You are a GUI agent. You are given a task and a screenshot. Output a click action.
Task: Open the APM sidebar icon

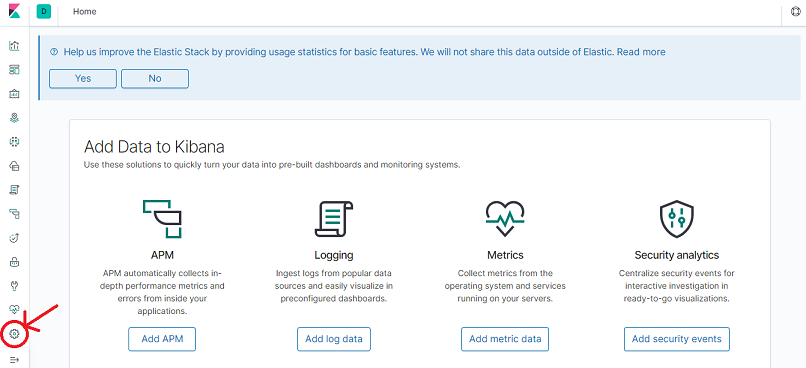click(14, 214)
